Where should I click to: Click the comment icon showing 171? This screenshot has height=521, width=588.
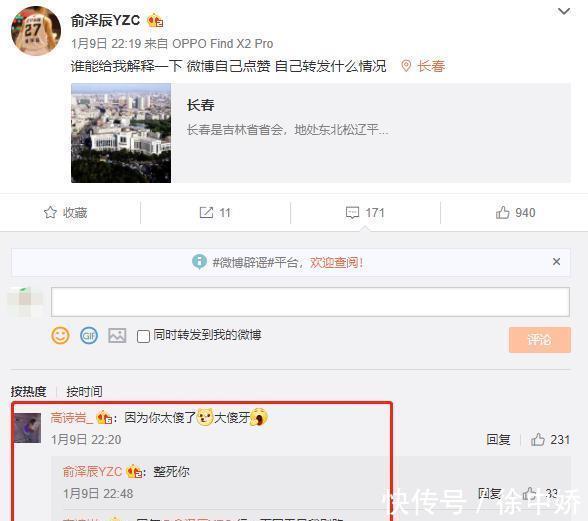click(x=352, y=213)
